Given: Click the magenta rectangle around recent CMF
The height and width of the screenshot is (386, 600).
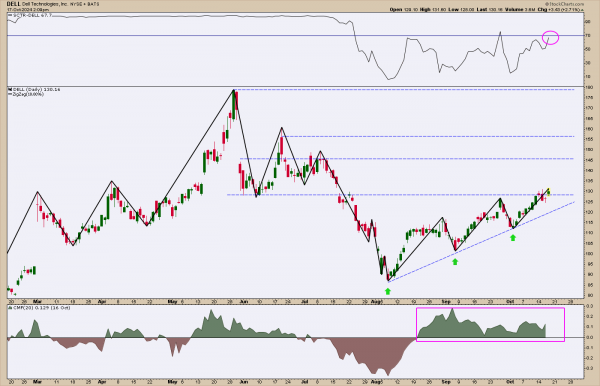Looking at the screenshot, I should click(491, 324).
